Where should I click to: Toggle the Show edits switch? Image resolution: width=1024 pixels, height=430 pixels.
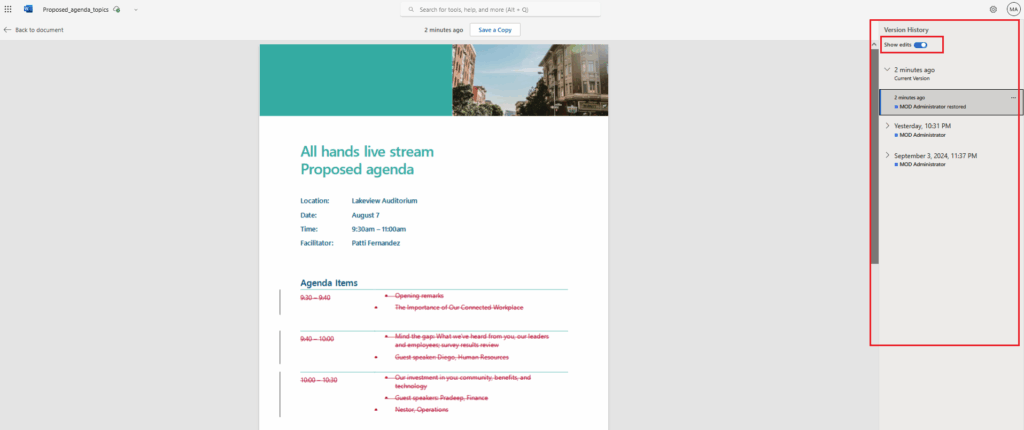pos(920,44)
